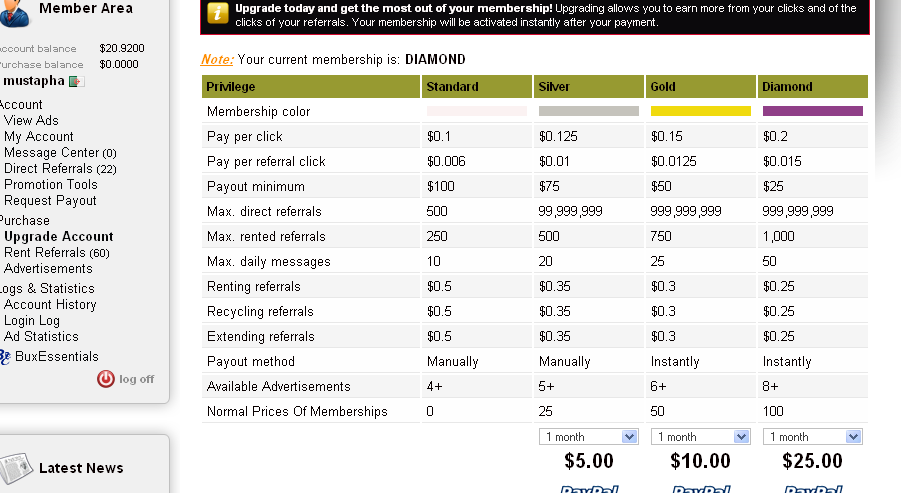Click the yellow Gold membership color bar
901x493 pixels.
700,111
